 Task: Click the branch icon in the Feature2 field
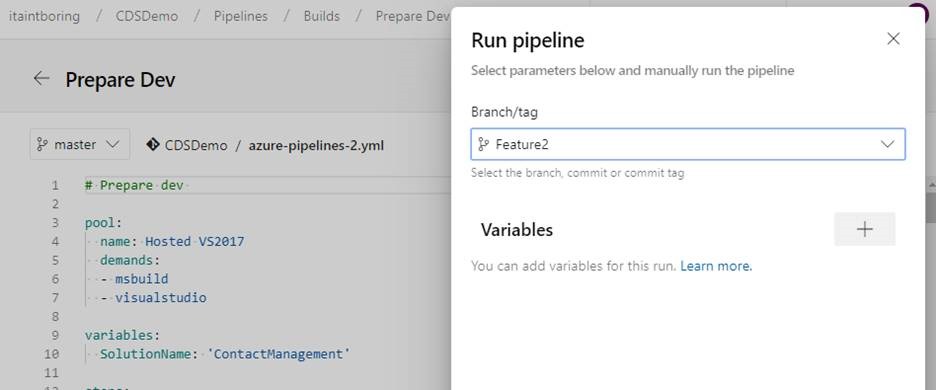(x=484, y=145)
